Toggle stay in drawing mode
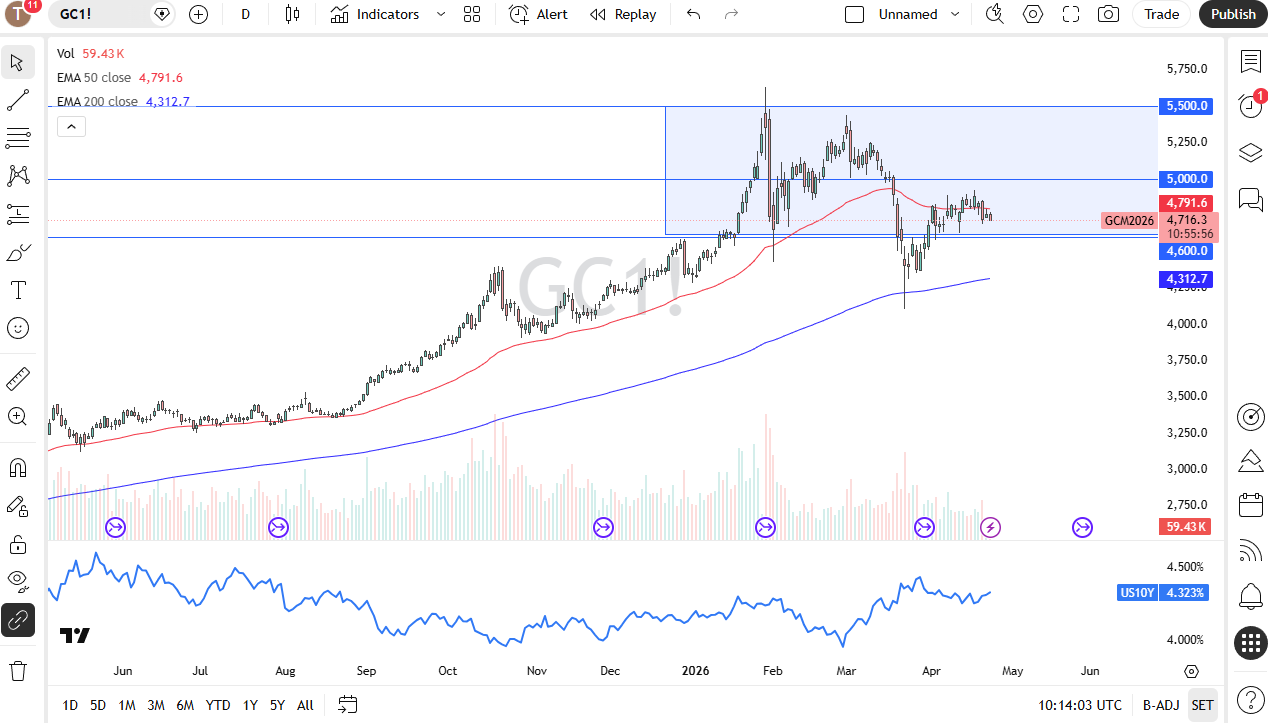Image resolution: width=1268 pixels, height=723 pixels. [18, 506]
